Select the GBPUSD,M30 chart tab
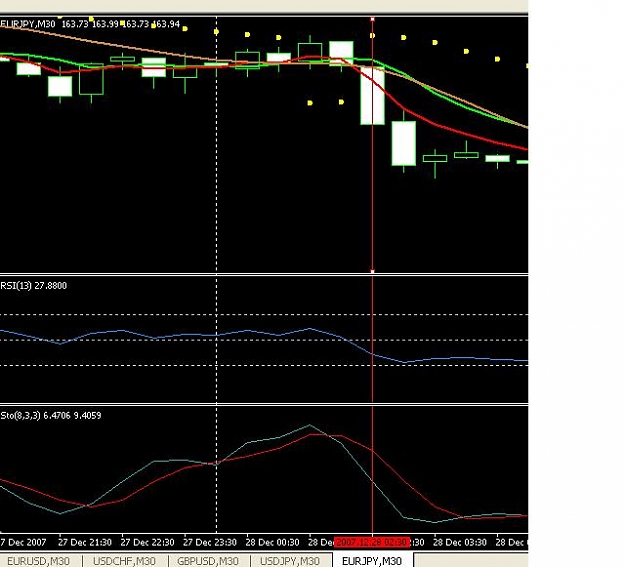This screenshot has height=567, width=625. (208, 561)
